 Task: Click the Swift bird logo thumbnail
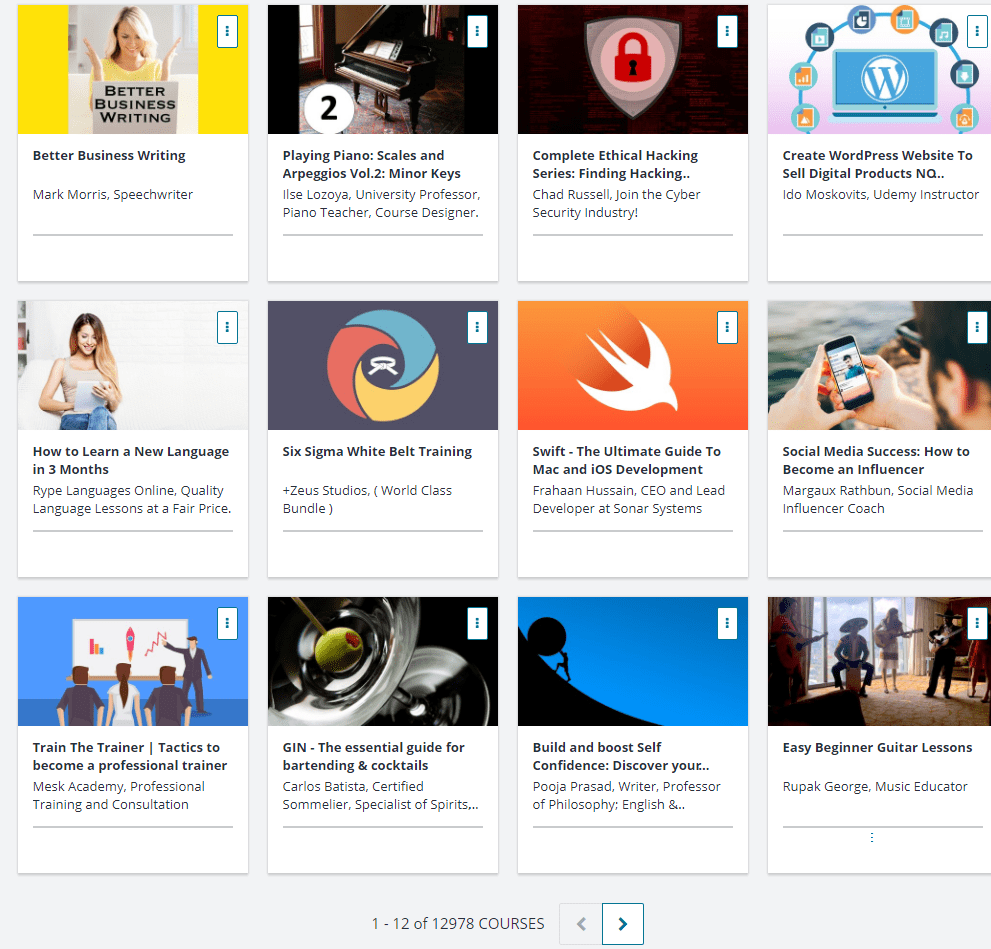(x=632, y=365)
